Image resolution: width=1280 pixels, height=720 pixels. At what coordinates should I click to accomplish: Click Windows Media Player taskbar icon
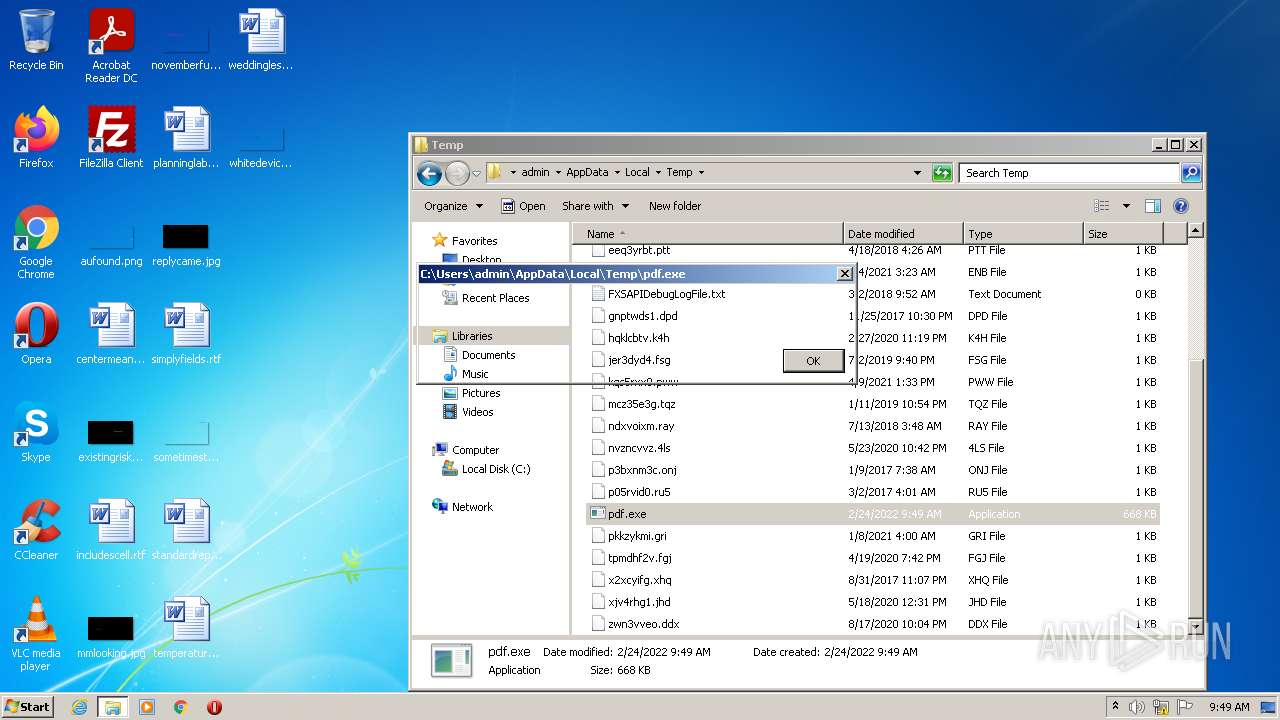coord(147,707)
